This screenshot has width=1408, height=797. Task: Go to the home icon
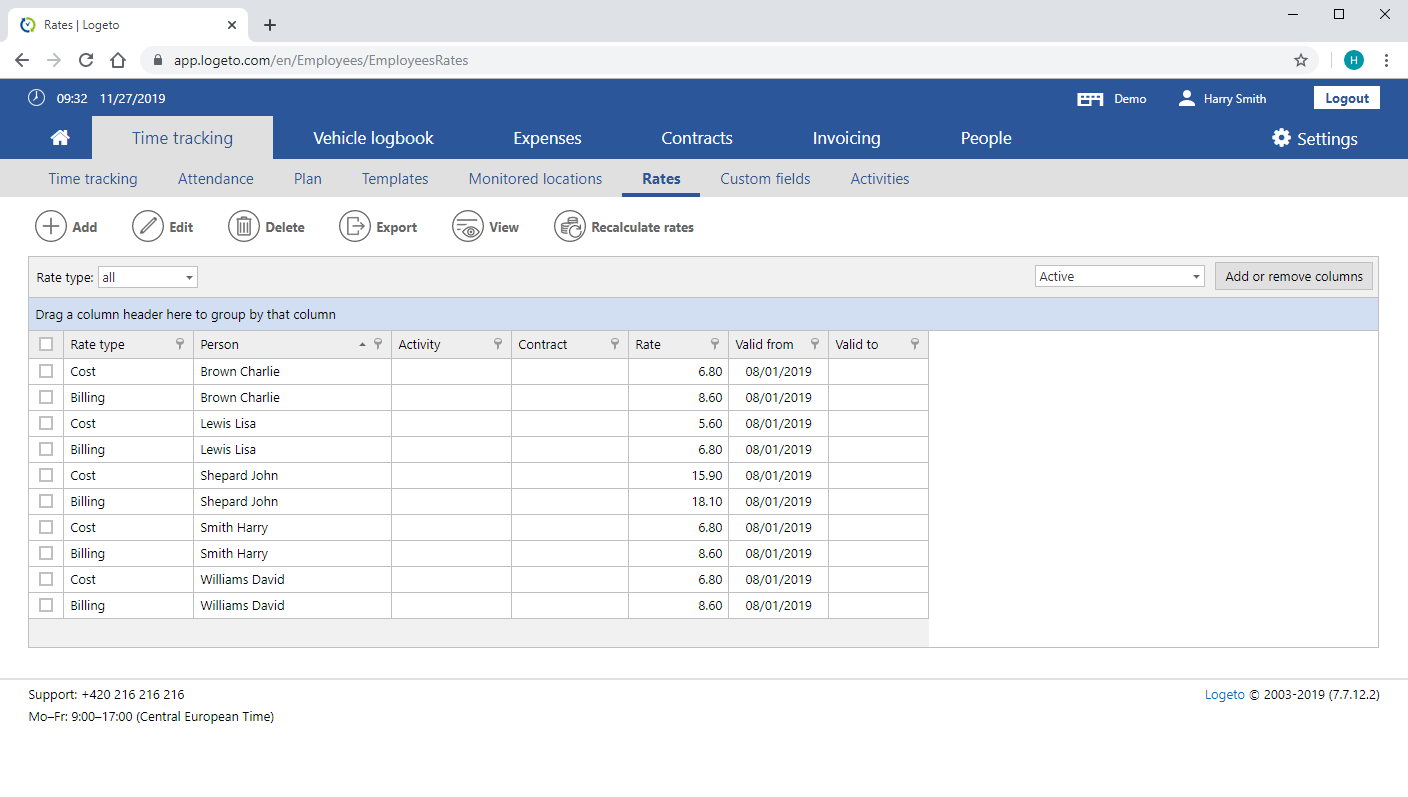(x=60, y=138)
